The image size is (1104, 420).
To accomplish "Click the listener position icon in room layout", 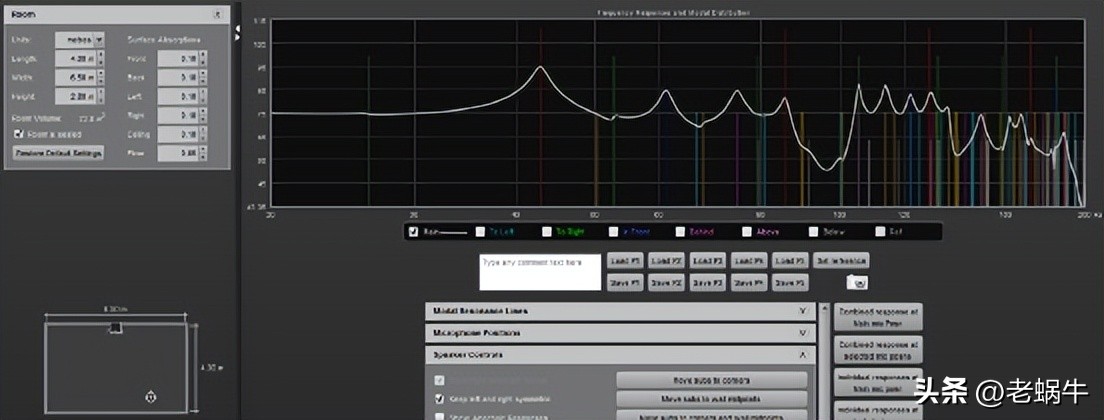I will tap(150, 397).
